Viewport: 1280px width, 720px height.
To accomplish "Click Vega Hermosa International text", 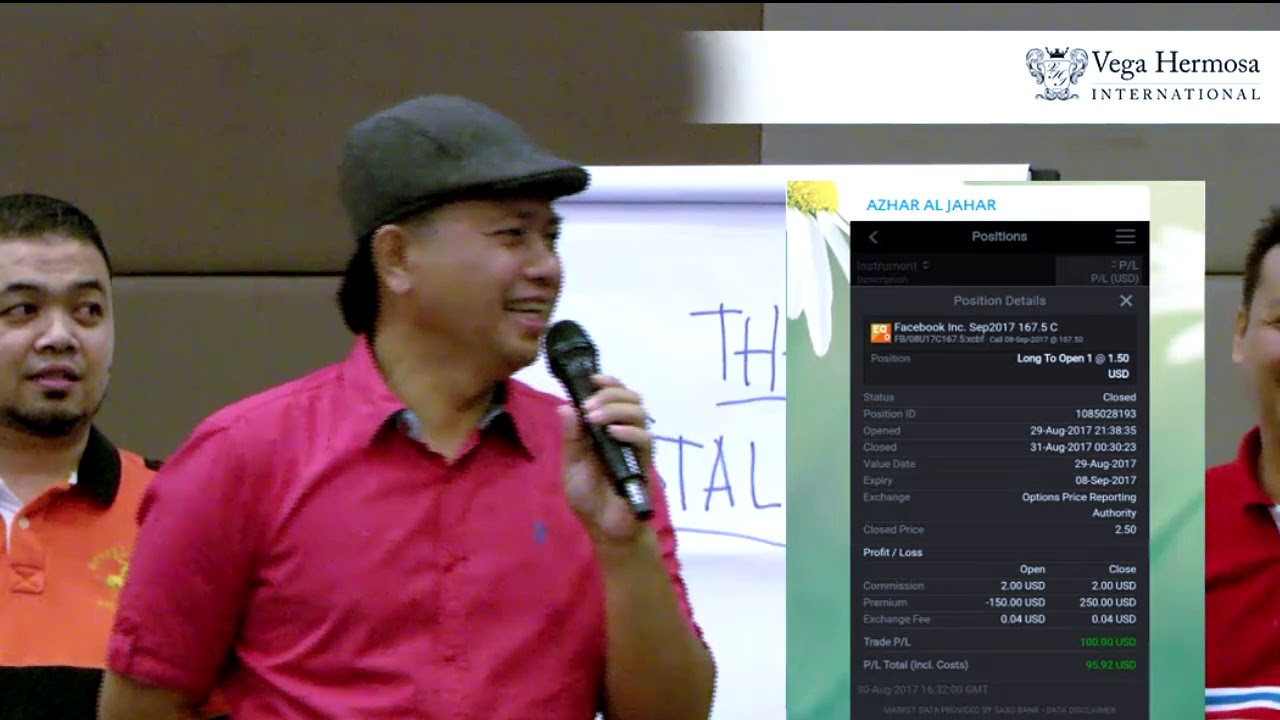I will (x=1175, y=76).
